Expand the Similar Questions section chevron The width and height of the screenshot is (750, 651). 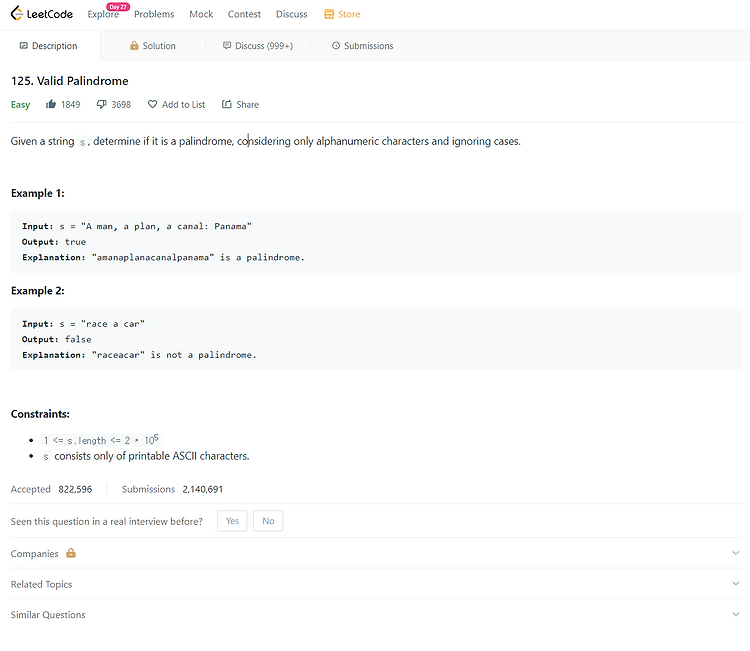coord(736,614)
